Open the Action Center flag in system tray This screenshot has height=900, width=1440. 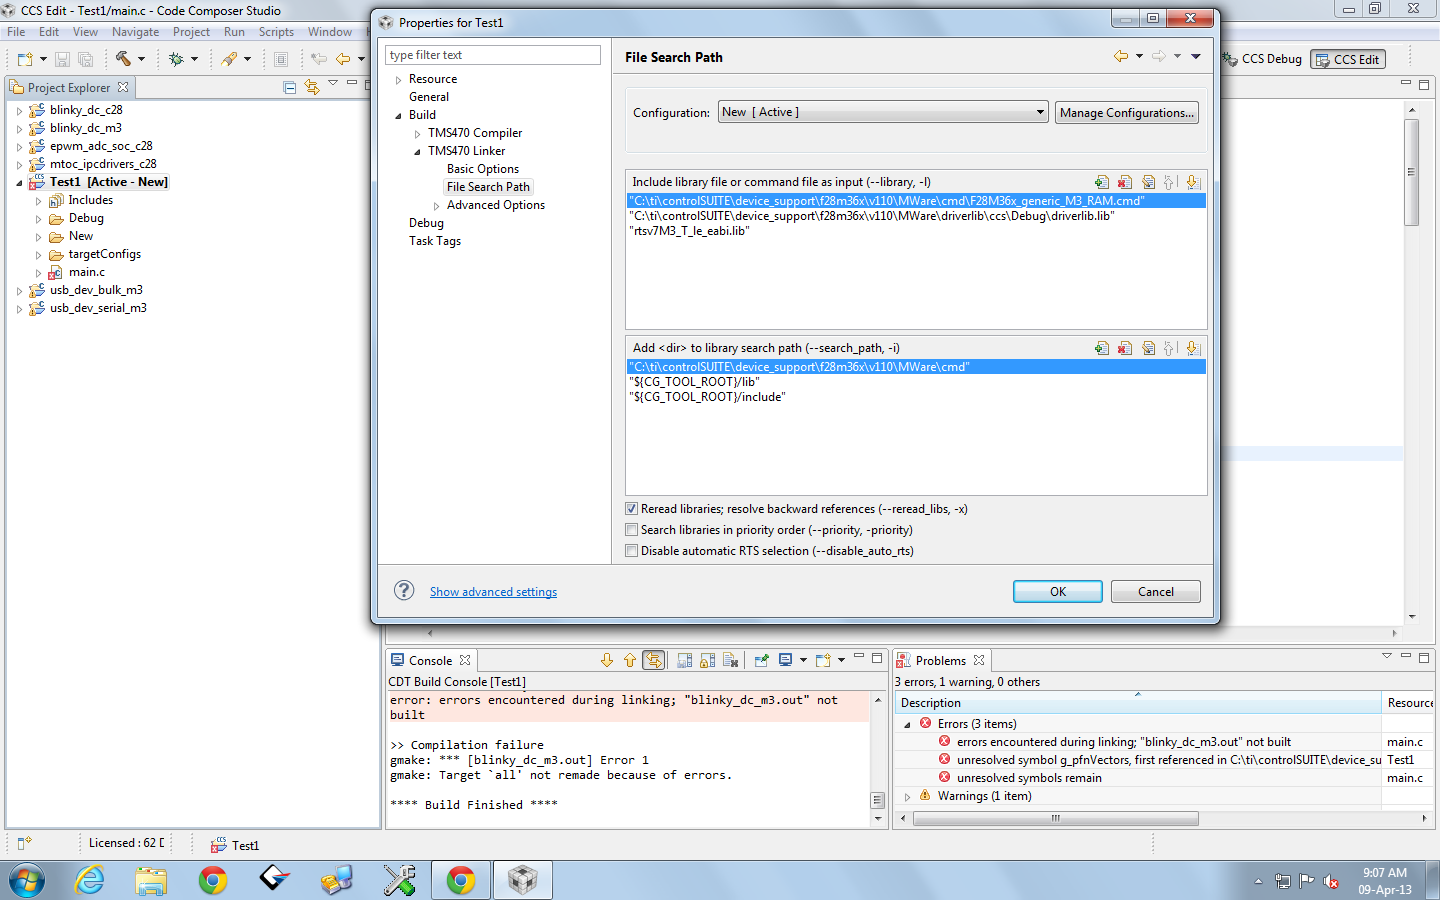click(x=1307, y=881)
